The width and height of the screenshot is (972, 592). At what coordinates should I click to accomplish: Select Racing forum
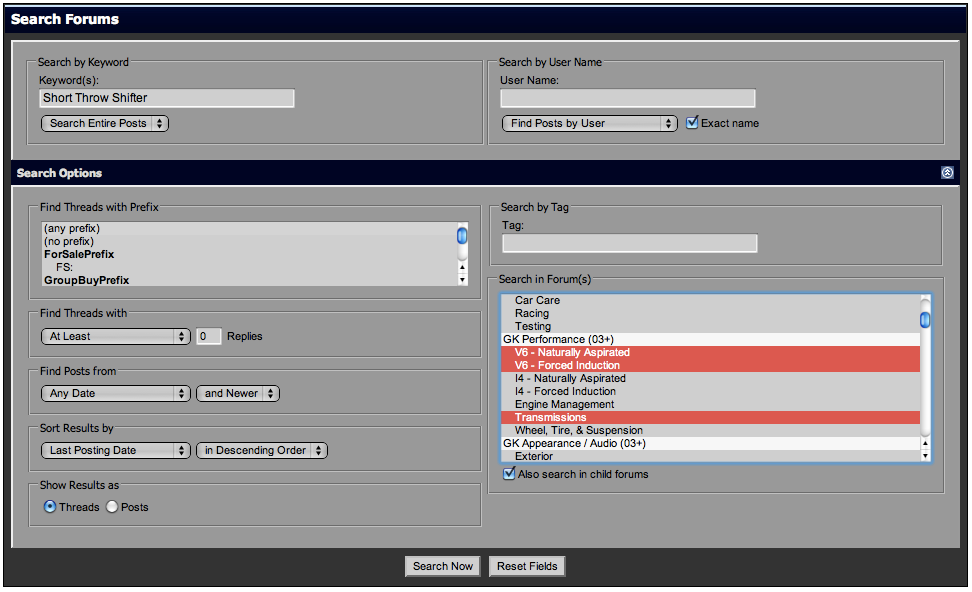pyautogui.click(x=710, y=313)
